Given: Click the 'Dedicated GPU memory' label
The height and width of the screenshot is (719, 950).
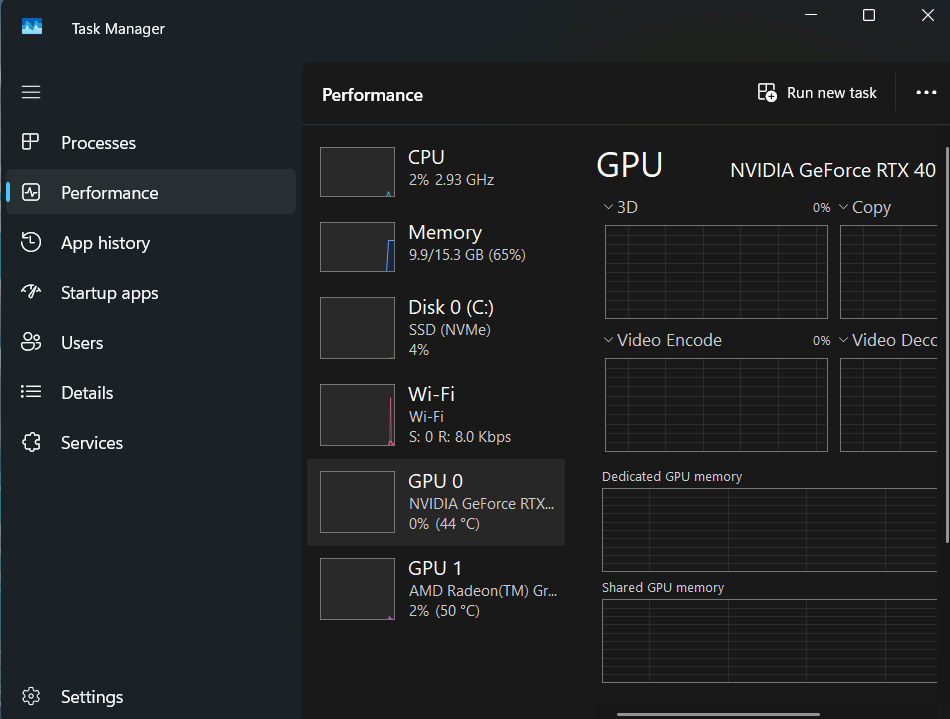Looking at the screenshot, I should point(672,477).
